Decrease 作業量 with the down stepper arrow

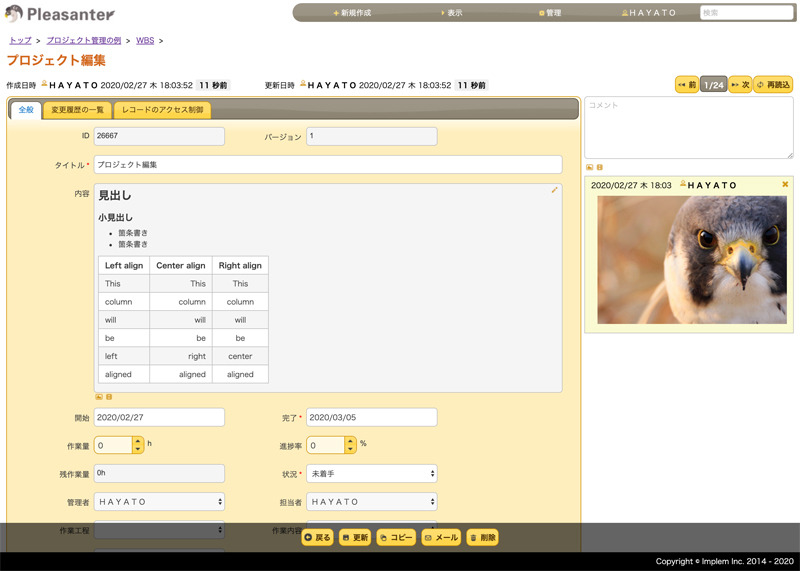tap(138, 450)
